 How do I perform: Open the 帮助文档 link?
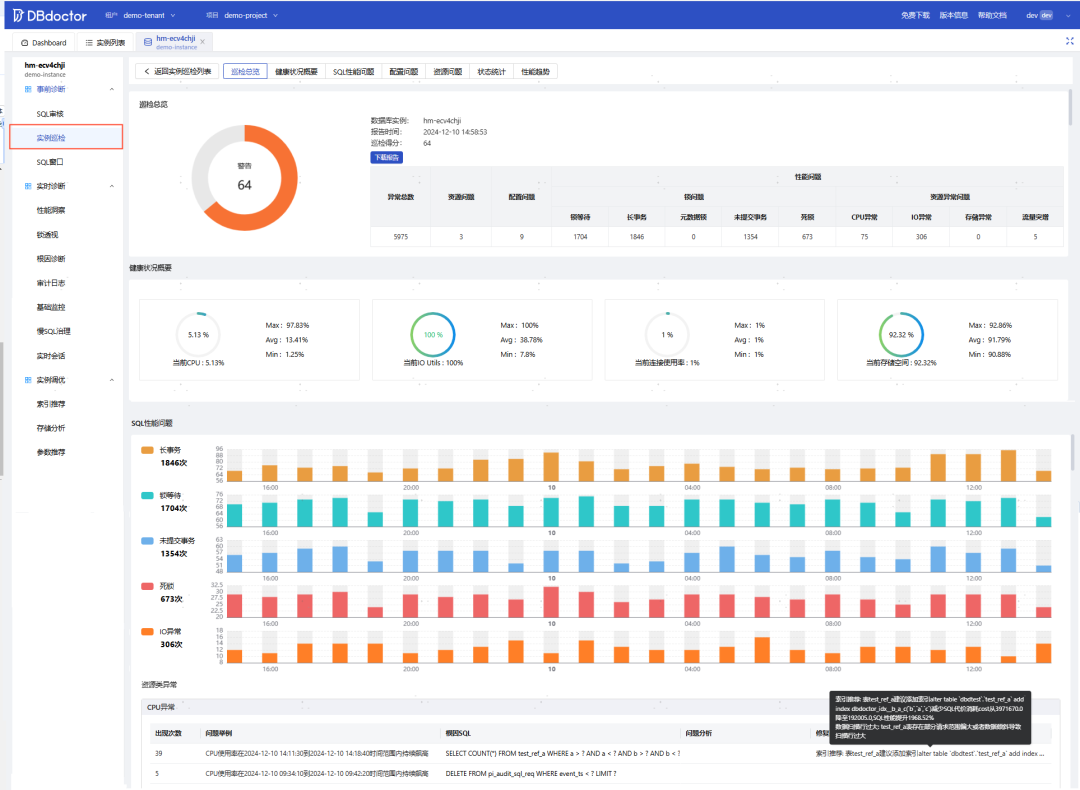993,15
